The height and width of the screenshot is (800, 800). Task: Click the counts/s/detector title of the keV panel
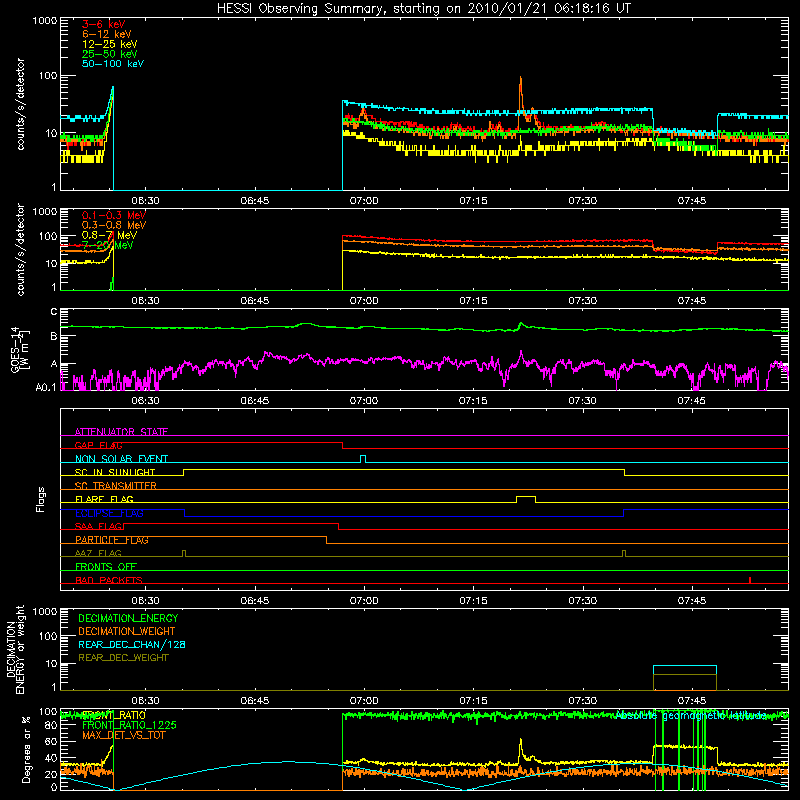20,104
